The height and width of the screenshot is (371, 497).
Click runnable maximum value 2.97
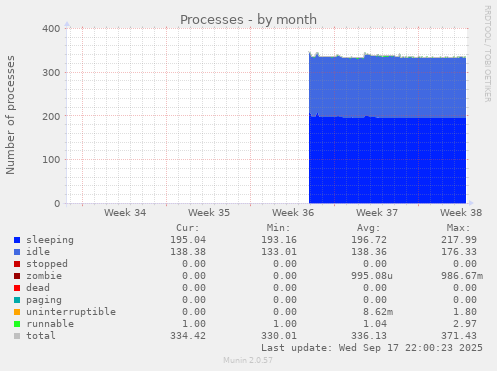click(465, 324)
